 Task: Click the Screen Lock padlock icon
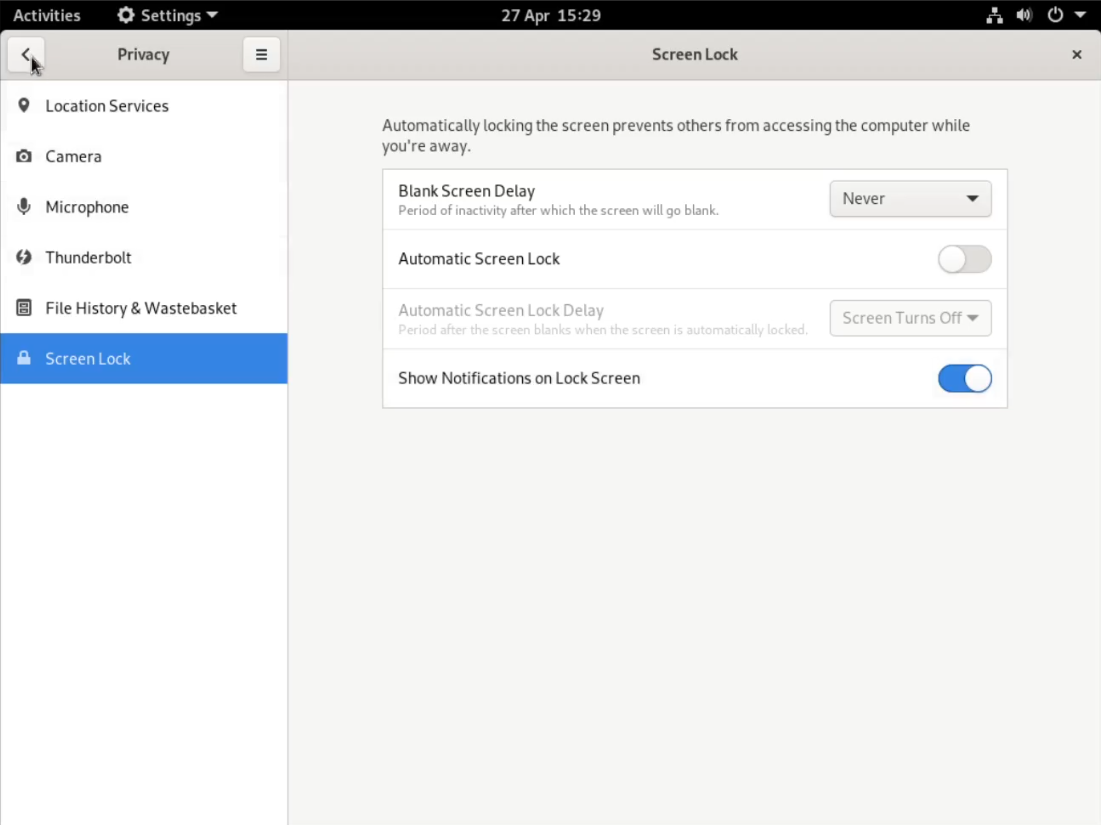tap(24, 358)
